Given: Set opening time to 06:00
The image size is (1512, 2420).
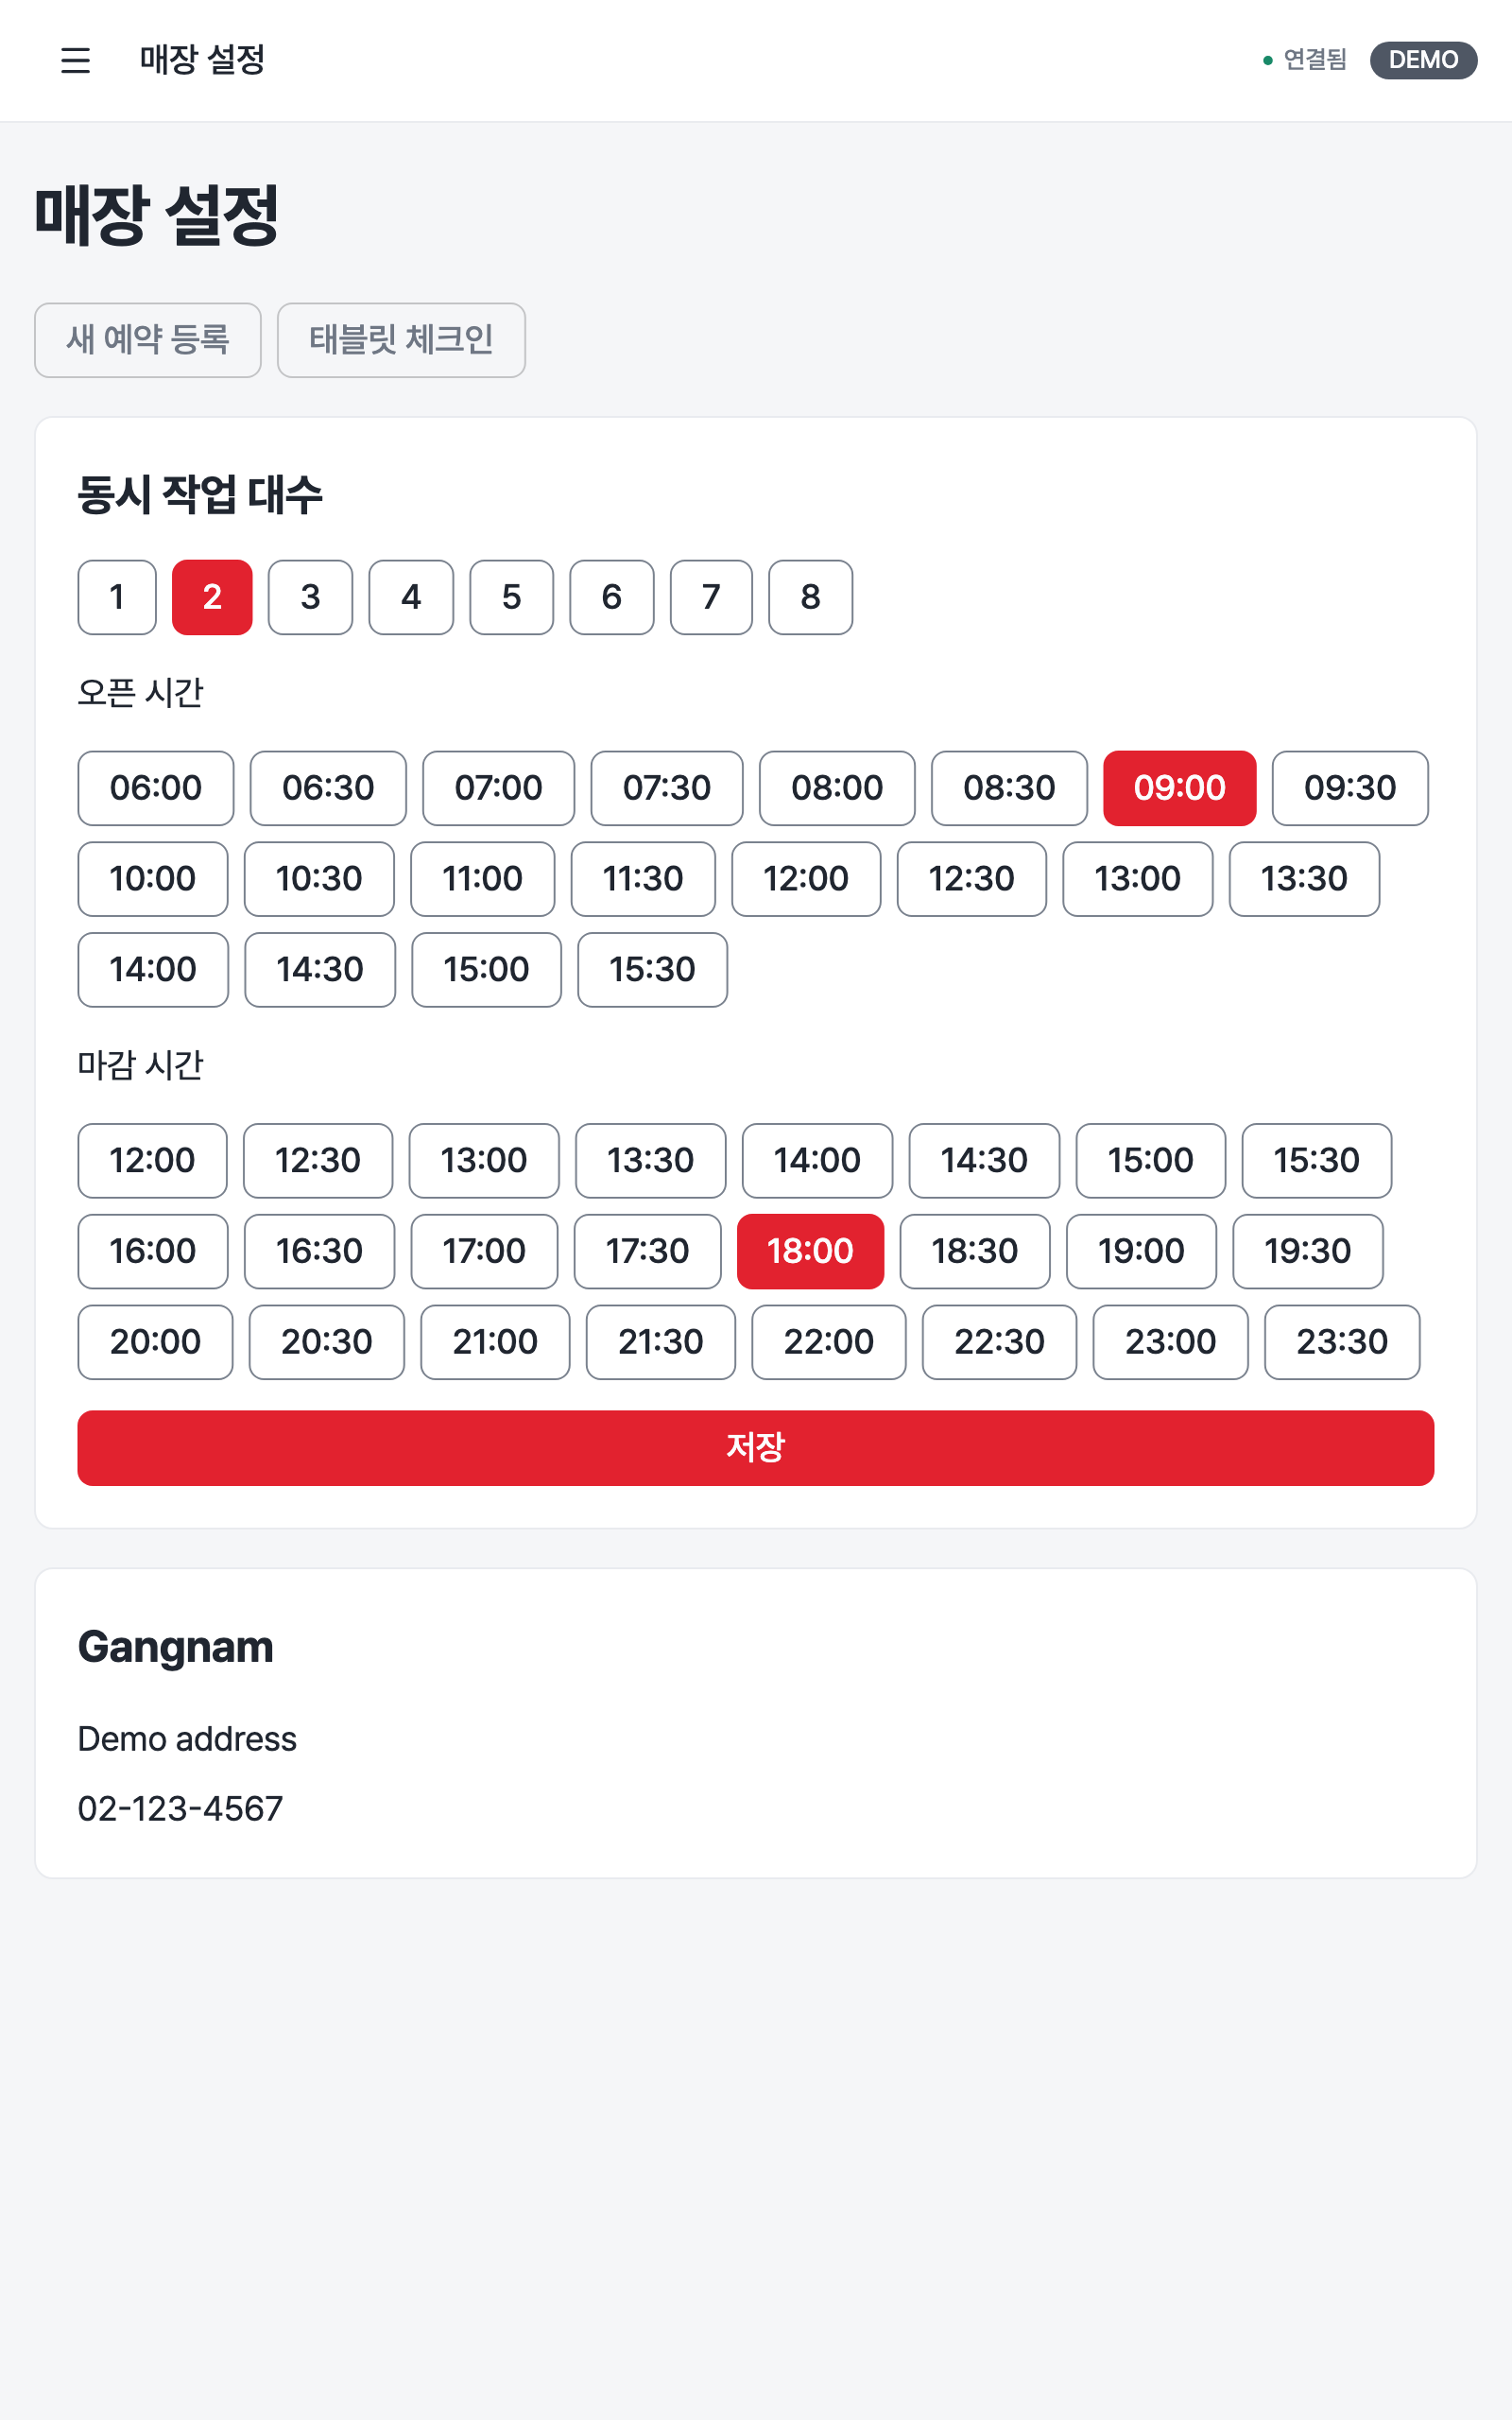Looking at the screenshot, I should coord(156,788).
